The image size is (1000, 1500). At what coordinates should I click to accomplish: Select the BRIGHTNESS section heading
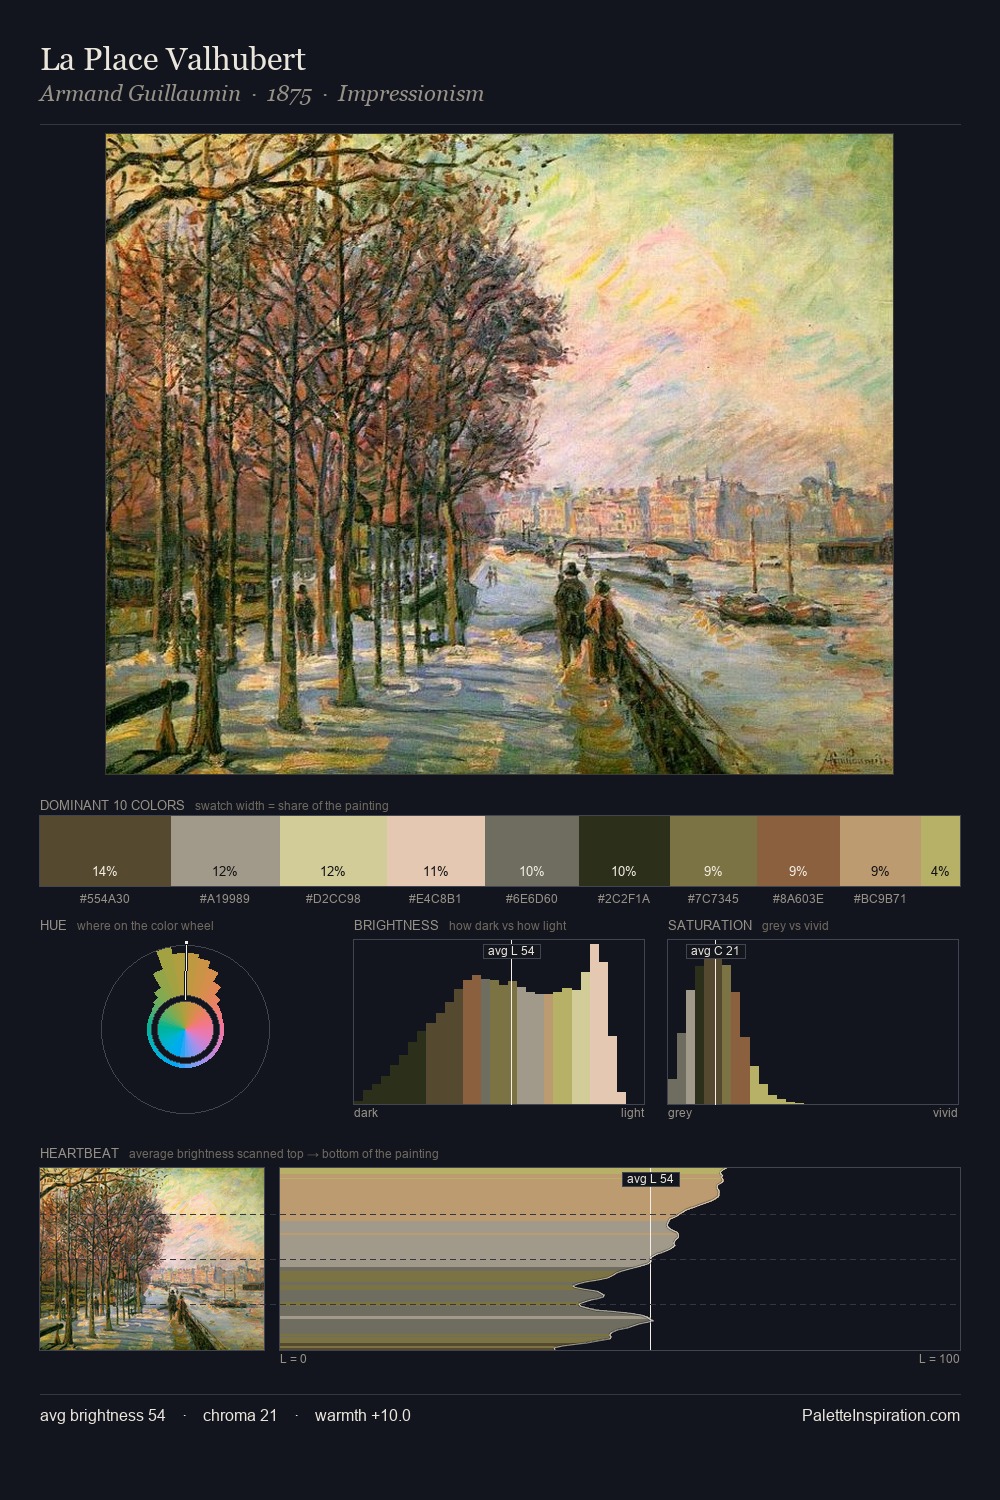tap(396, 925)
